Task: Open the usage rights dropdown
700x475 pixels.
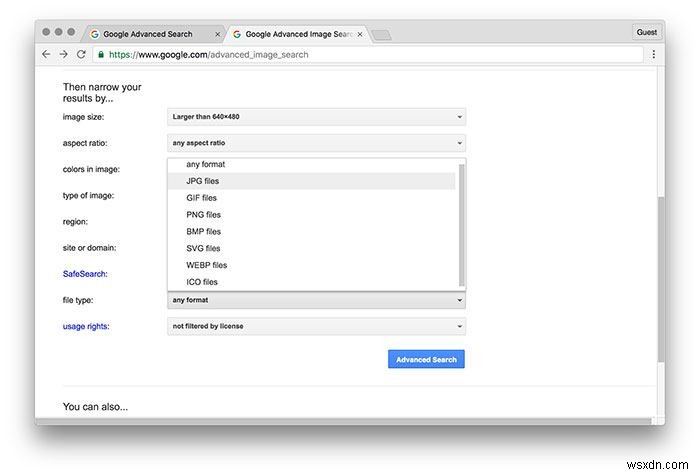Action: pyautogui.click(x=317, y=326)
